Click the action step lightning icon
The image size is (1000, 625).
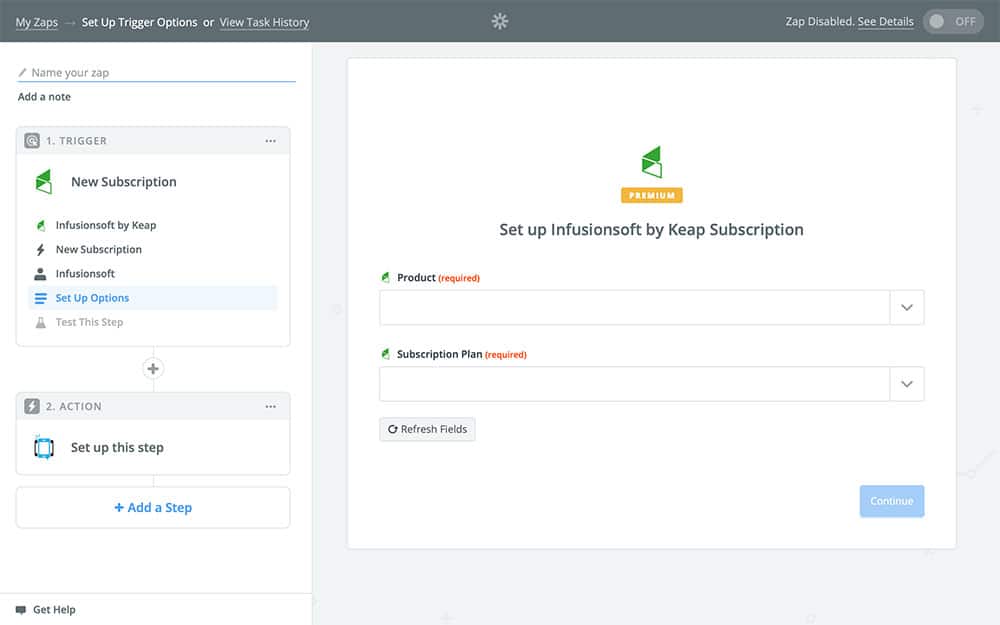[x=32, y=407]
